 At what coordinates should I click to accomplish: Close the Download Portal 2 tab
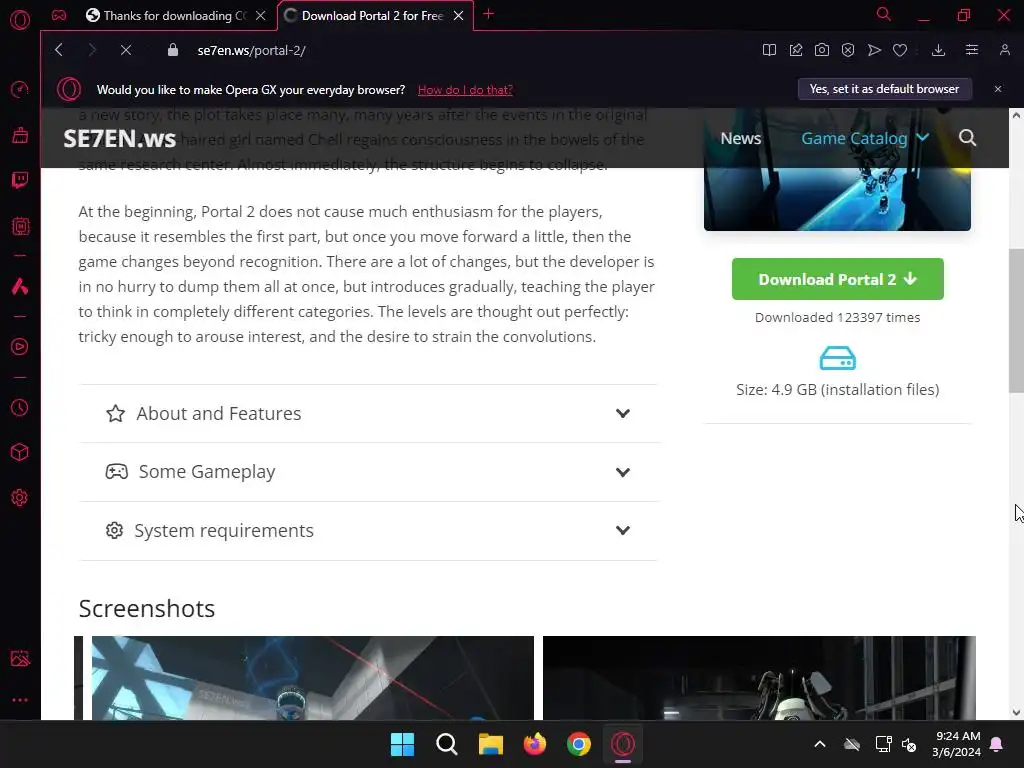tap(458, 16)
